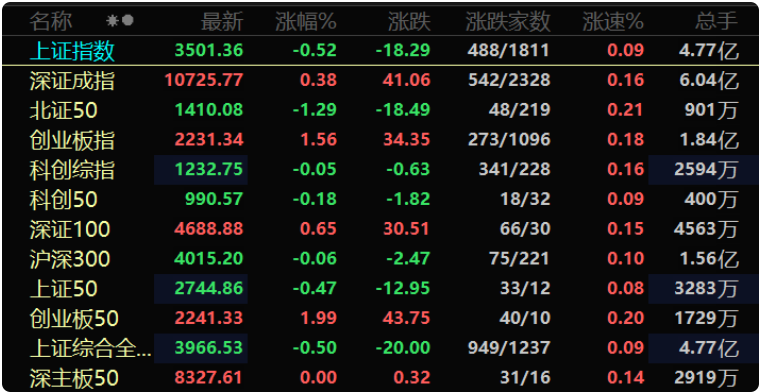Image resolution: width=765 pixels, height=392 pixels.
Task: Sort by 最新 column header
Action: click(222, 21)
